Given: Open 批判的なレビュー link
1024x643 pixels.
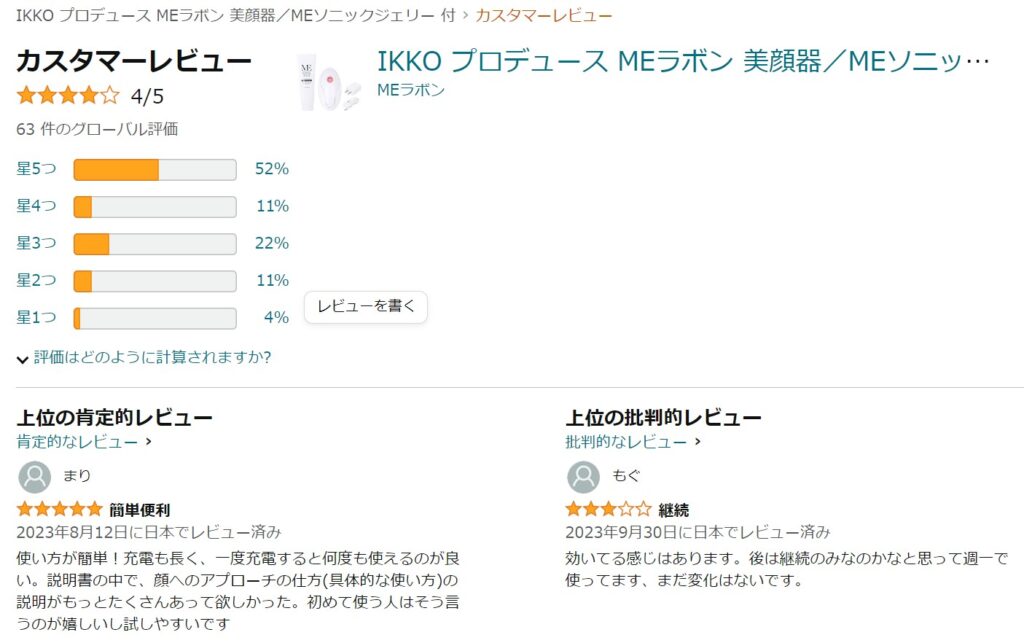Looking at the screenshot, I should coord(627,441).
